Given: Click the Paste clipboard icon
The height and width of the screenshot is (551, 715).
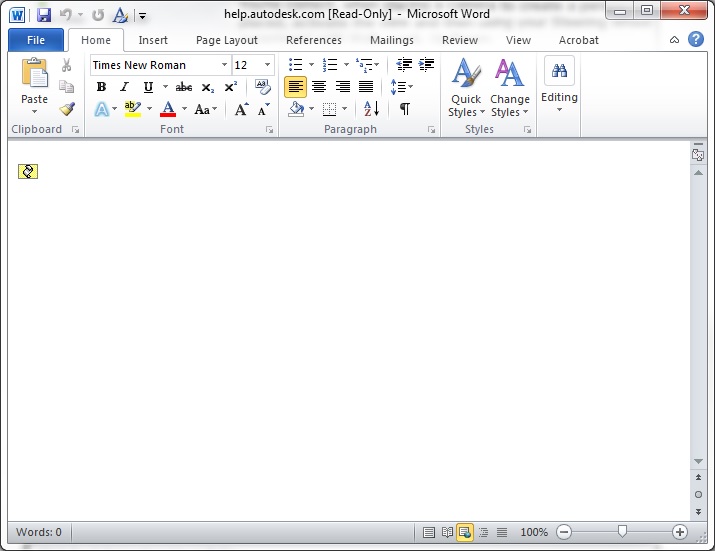Looking at the screenshot, I should pyautogui.click(x=34, y=73).
